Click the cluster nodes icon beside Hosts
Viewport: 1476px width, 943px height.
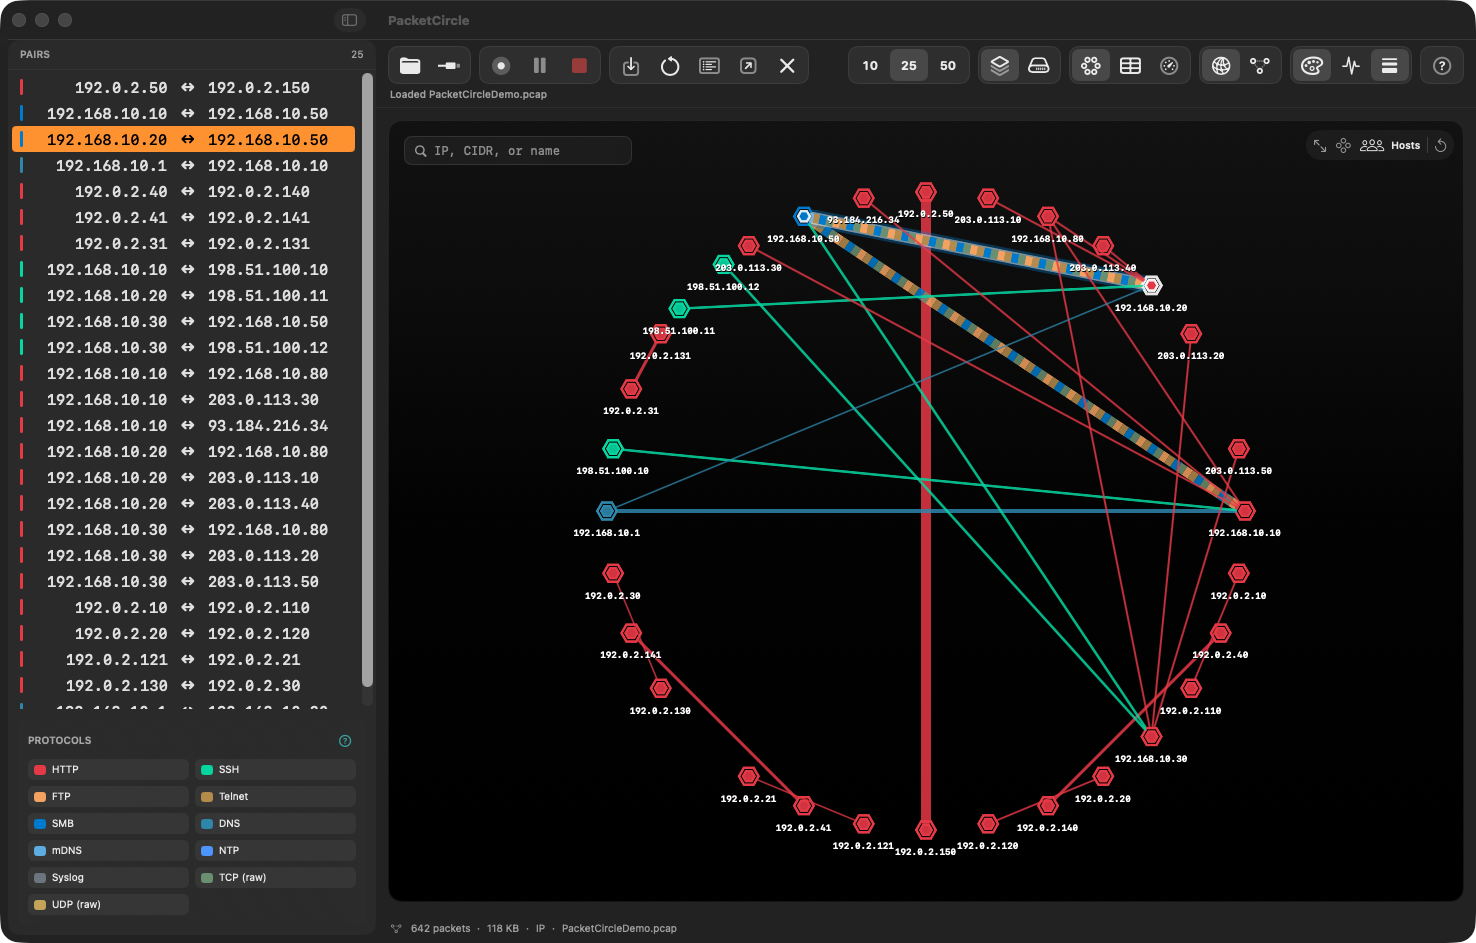pos(1343,146)
